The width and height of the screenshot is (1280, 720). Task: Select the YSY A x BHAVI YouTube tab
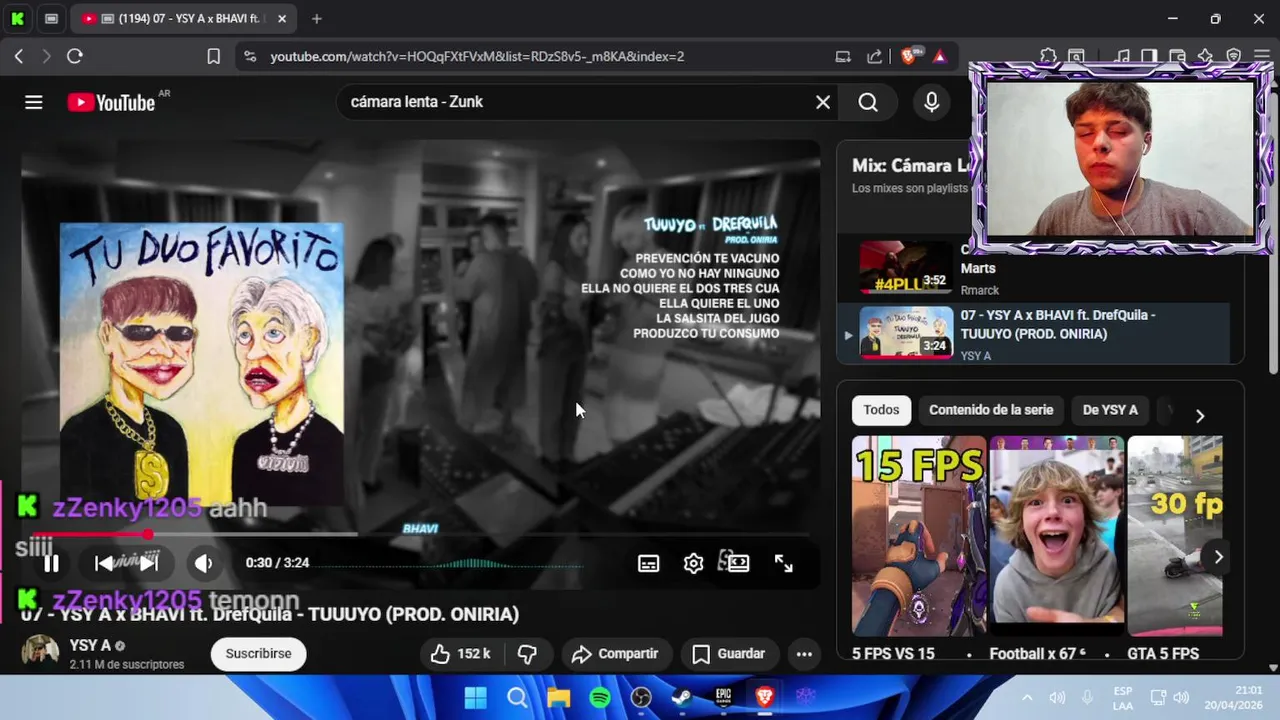point(185,18)
